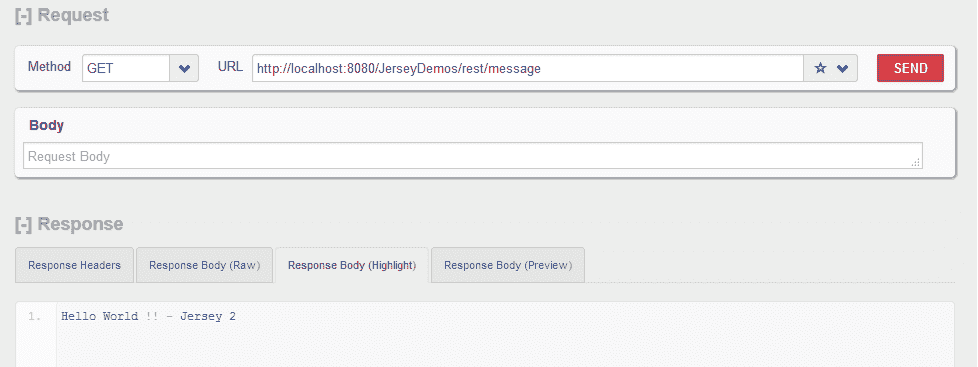Open the URL favorites dropdown chevron
The height and width of the screenshot is (367, 978).
(x=843, y=69)
